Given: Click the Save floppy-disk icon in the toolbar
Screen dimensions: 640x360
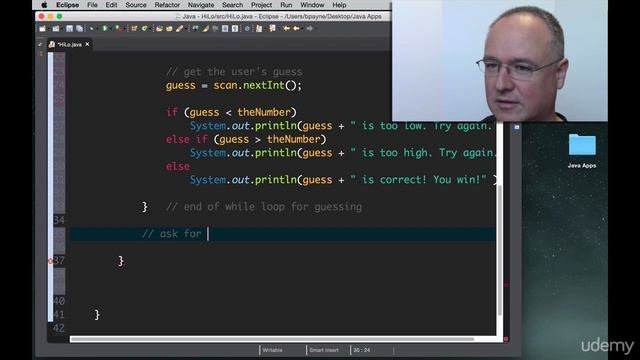Looking at the screenshot, I should click(69, 29).
